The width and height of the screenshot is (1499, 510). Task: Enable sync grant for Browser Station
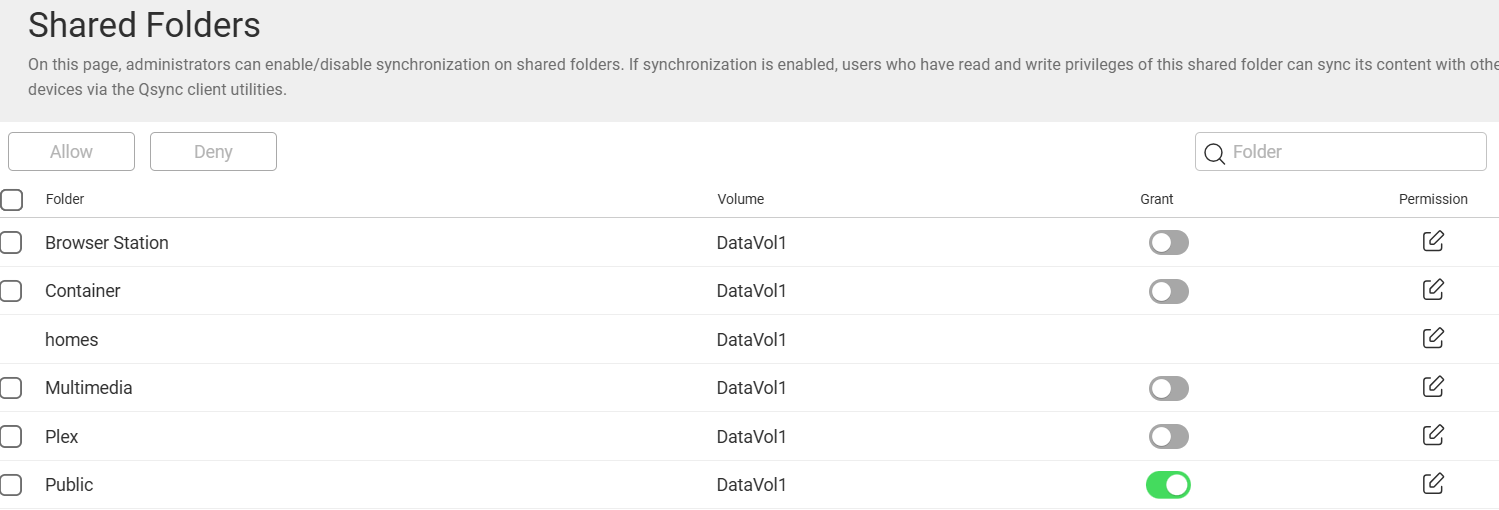[1168, 243]
